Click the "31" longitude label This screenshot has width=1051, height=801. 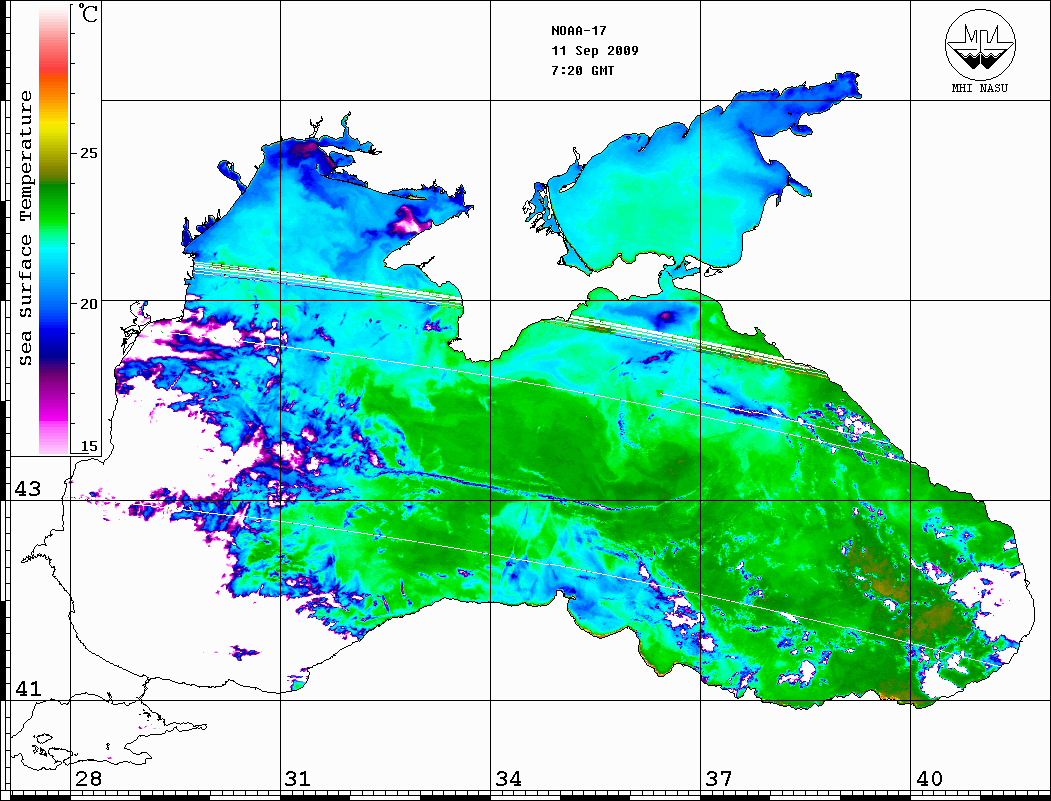(298, 779)
